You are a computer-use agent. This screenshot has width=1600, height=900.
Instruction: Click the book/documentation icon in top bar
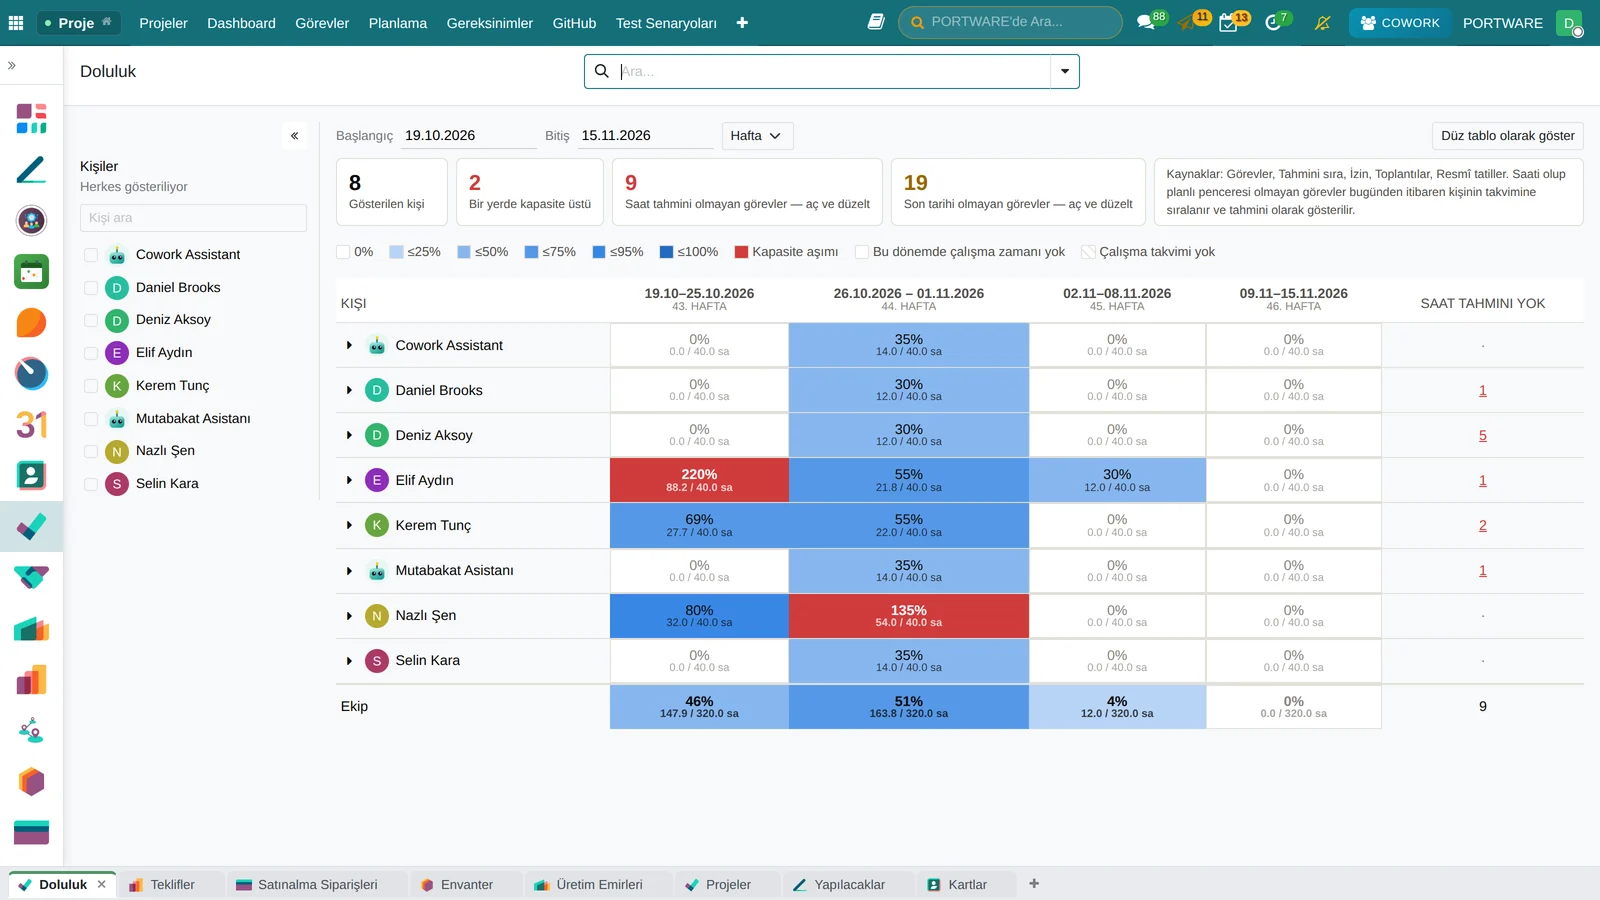point(876,22)
